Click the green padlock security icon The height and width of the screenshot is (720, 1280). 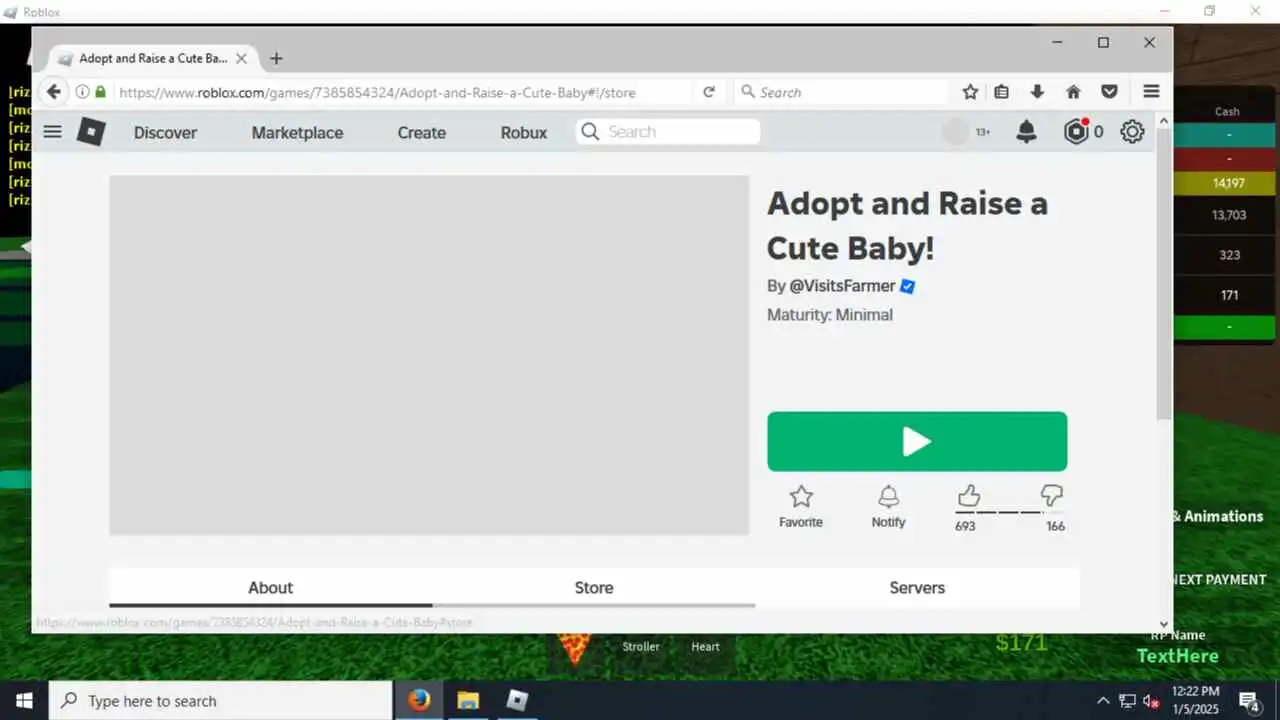100,92
